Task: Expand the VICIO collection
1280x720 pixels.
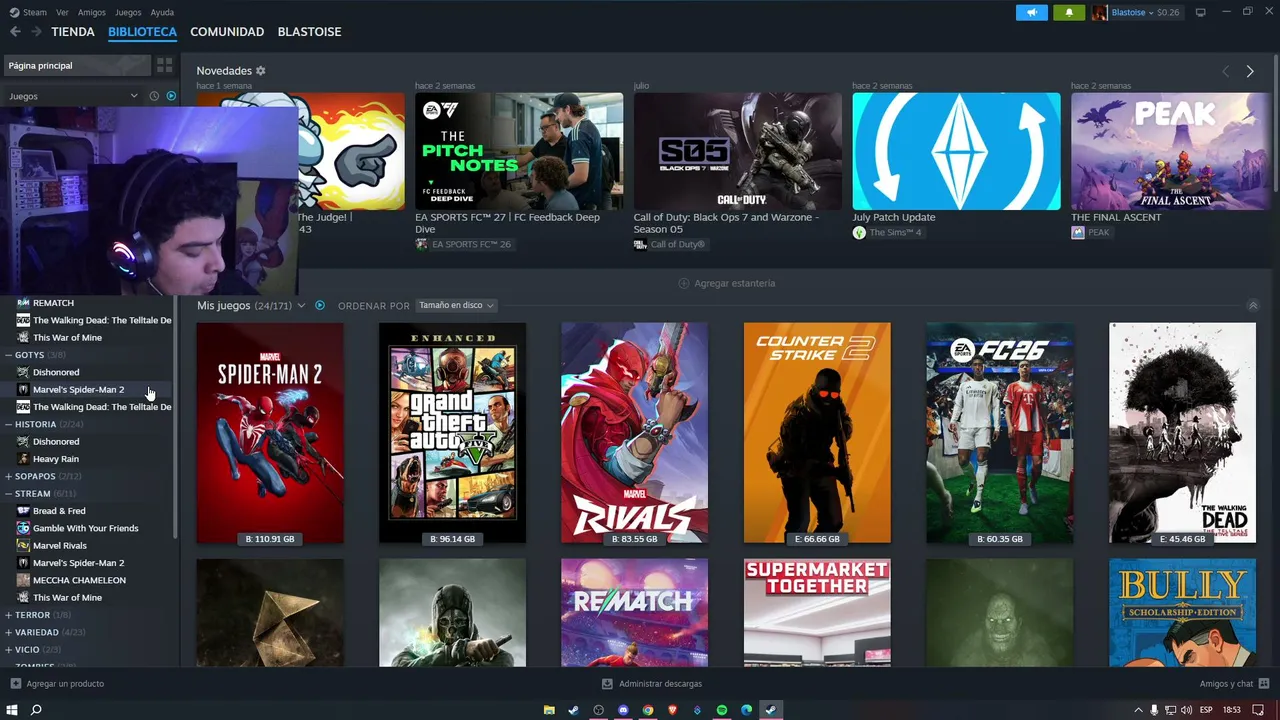Action: point(8,650)
